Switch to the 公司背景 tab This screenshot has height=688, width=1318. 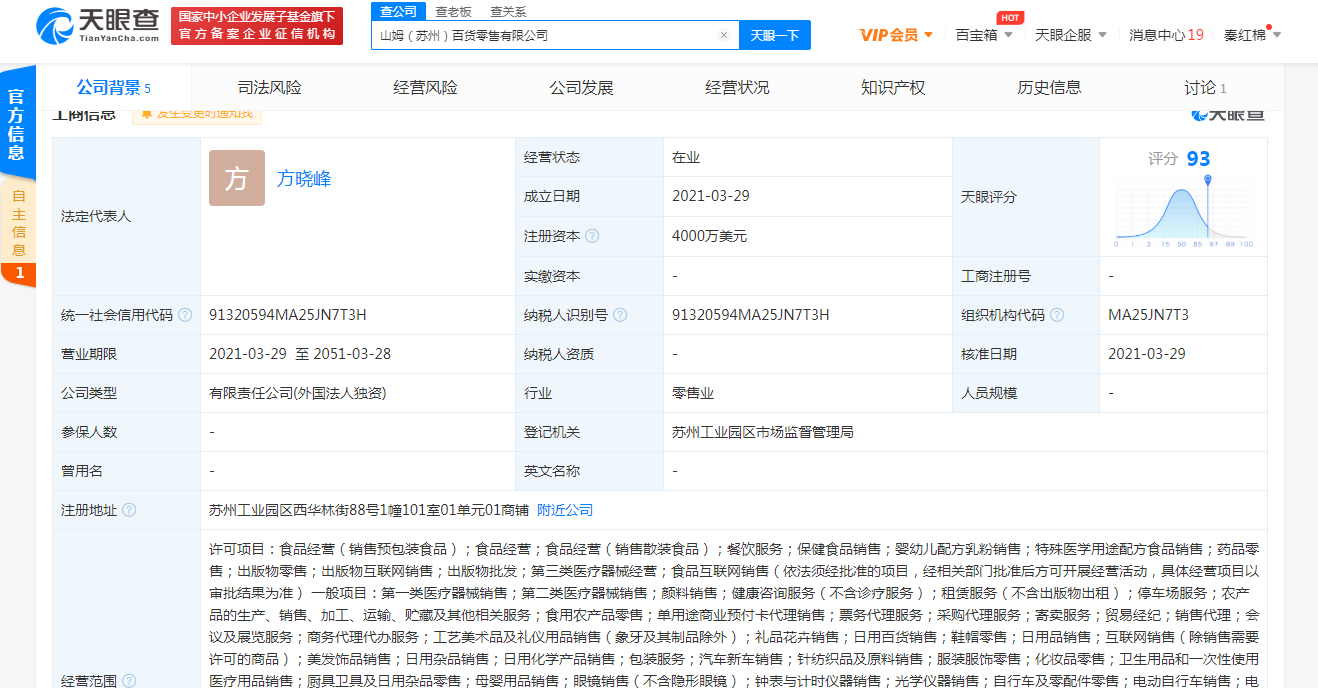(113, 87)
